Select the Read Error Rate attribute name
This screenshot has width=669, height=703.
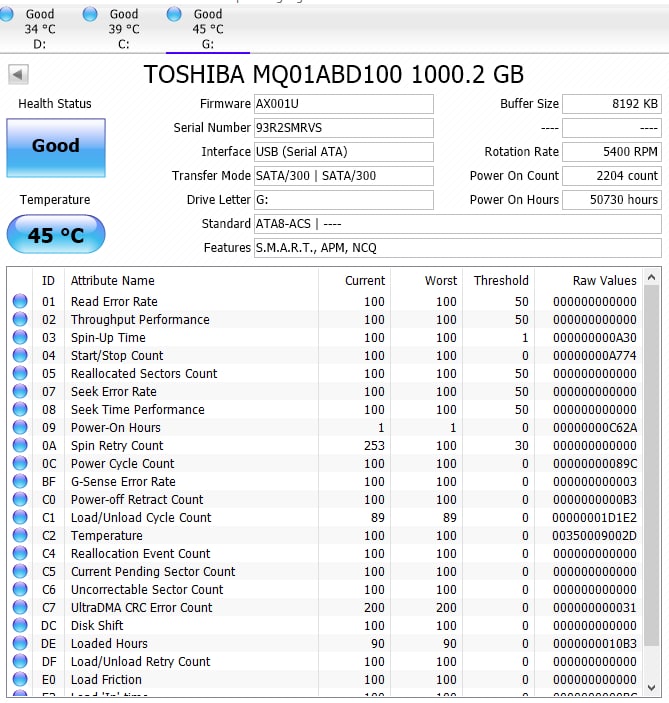click(114, 302)
